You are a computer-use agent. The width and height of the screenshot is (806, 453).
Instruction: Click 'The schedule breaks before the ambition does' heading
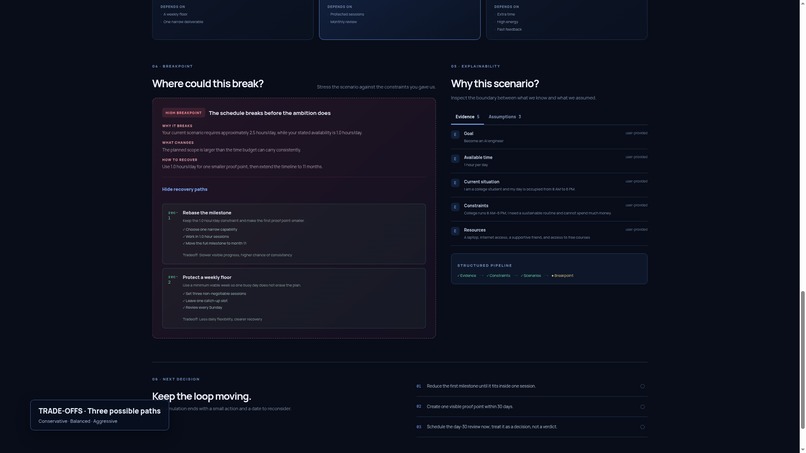pyautogui.click(x=269, y=113)
